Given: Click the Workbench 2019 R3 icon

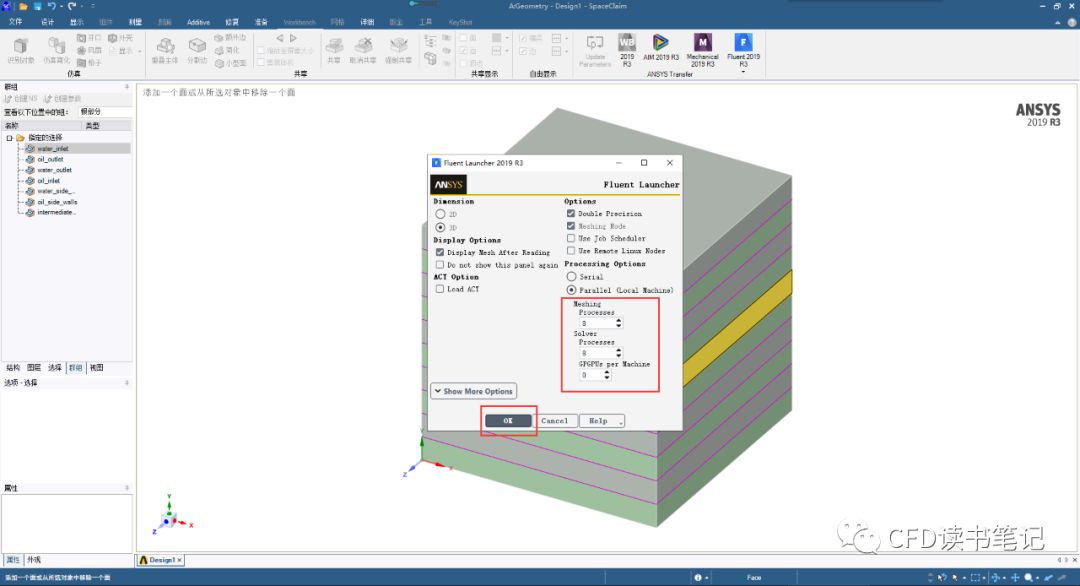Looking at the screenshot, I should pyautogui.click(x=627, y=43).
